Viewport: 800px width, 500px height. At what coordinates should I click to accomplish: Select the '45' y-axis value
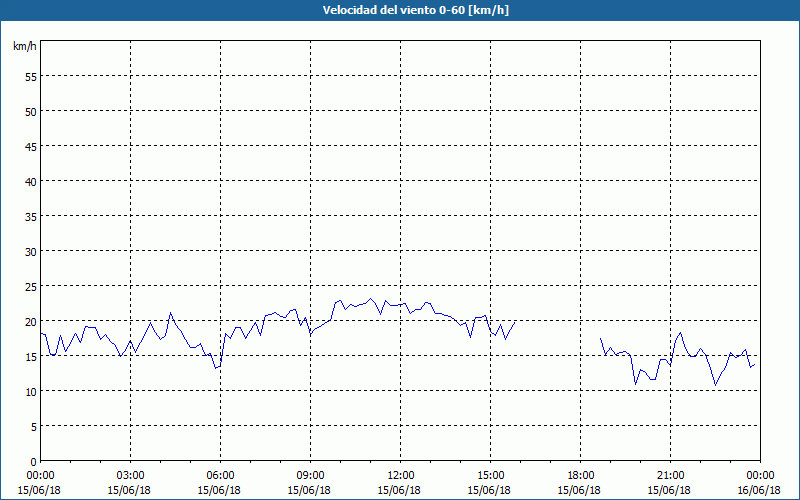point(31,146)
